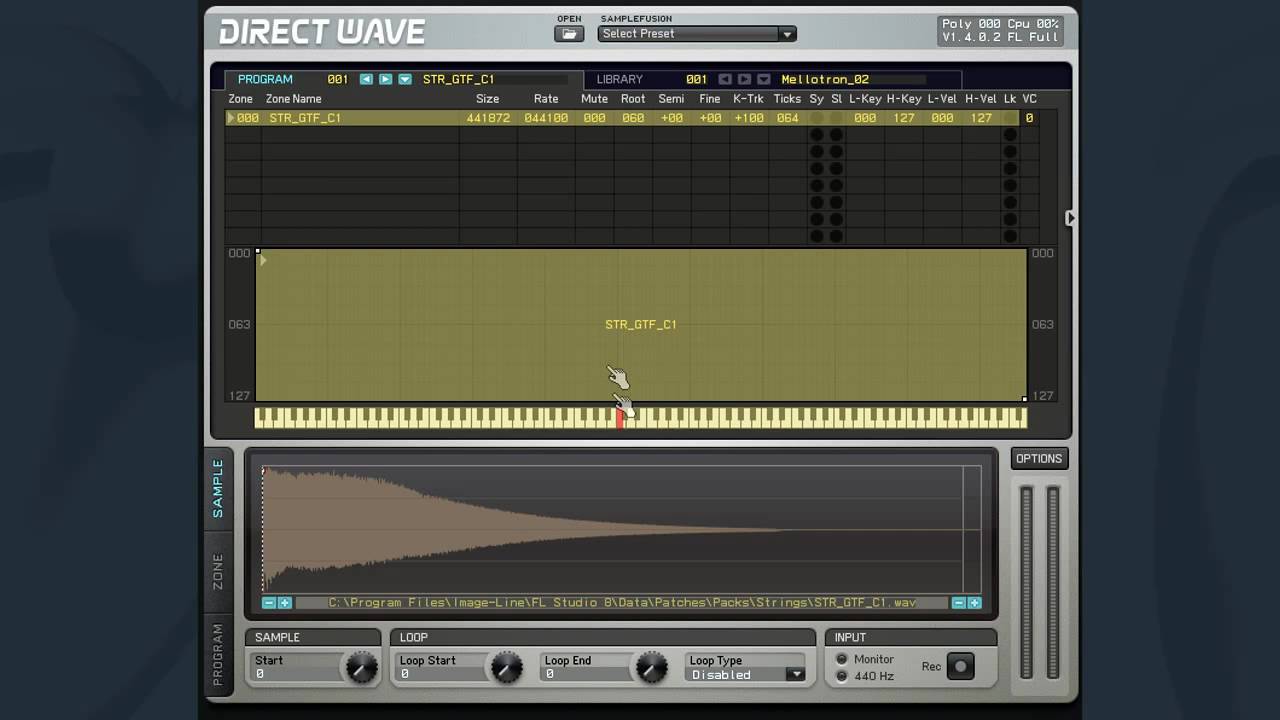Click the sample waveform display

pyautogui.click(x=622, y=529)
